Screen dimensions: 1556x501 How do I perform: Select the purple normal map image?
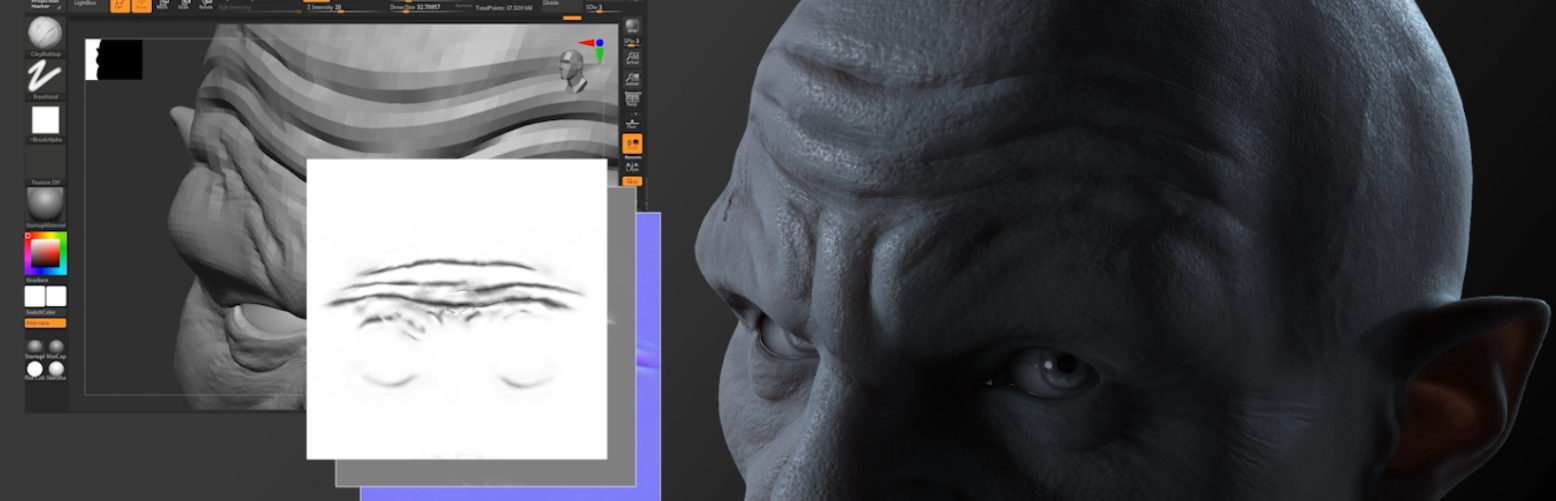tap(648, 355)
